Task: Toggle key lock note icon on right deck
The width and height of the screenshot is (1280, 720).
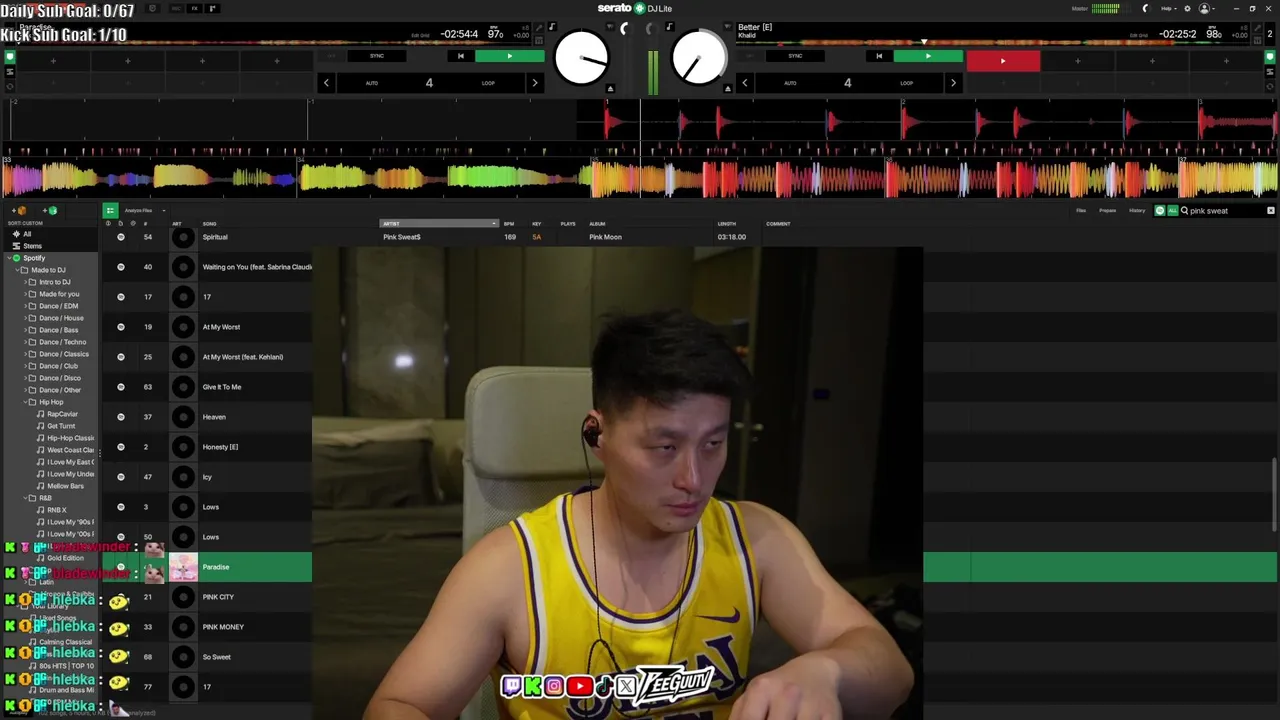Action: 669,27
